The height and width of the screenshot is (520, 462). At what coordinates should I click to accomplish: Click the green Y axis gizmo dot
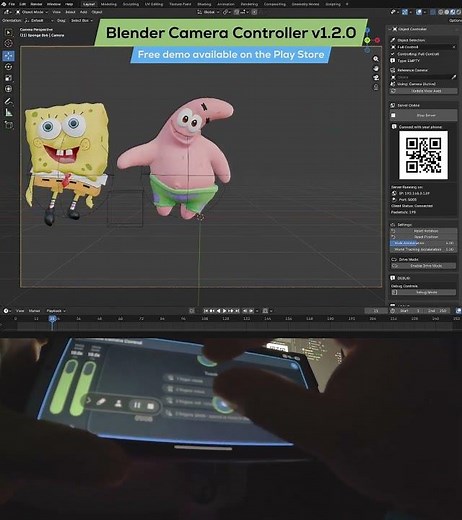[x=367, y=40]
